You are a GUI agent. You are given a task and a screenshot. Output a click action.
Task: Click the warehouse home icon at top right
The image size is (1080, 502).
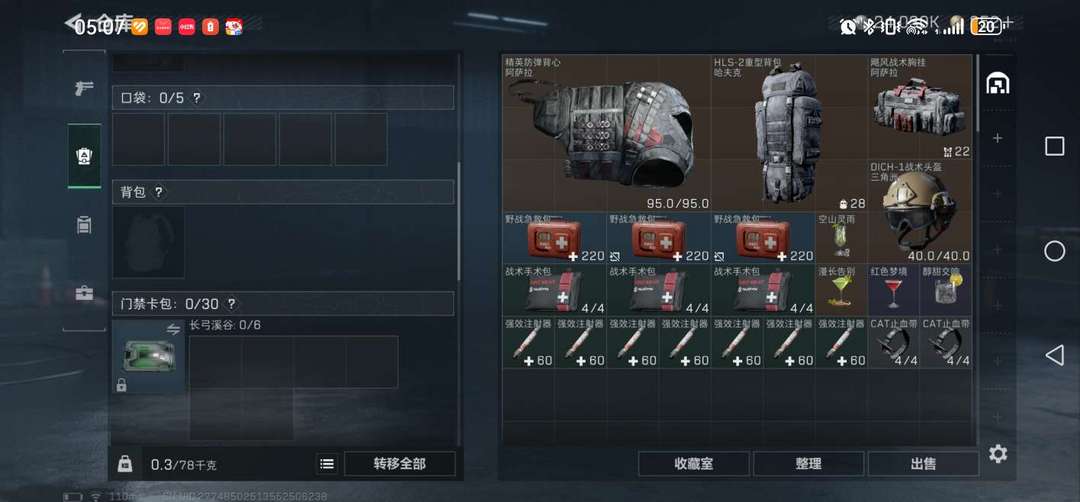click(x=997, y=83)
